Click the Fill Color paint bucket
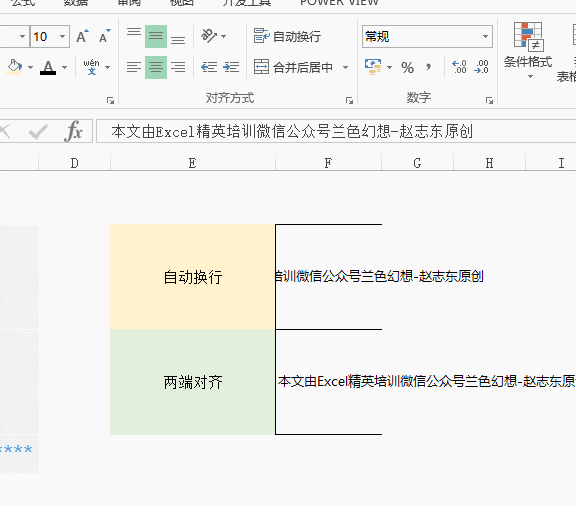This screenshot has width=576, height=506. click(x=14, y=67)
